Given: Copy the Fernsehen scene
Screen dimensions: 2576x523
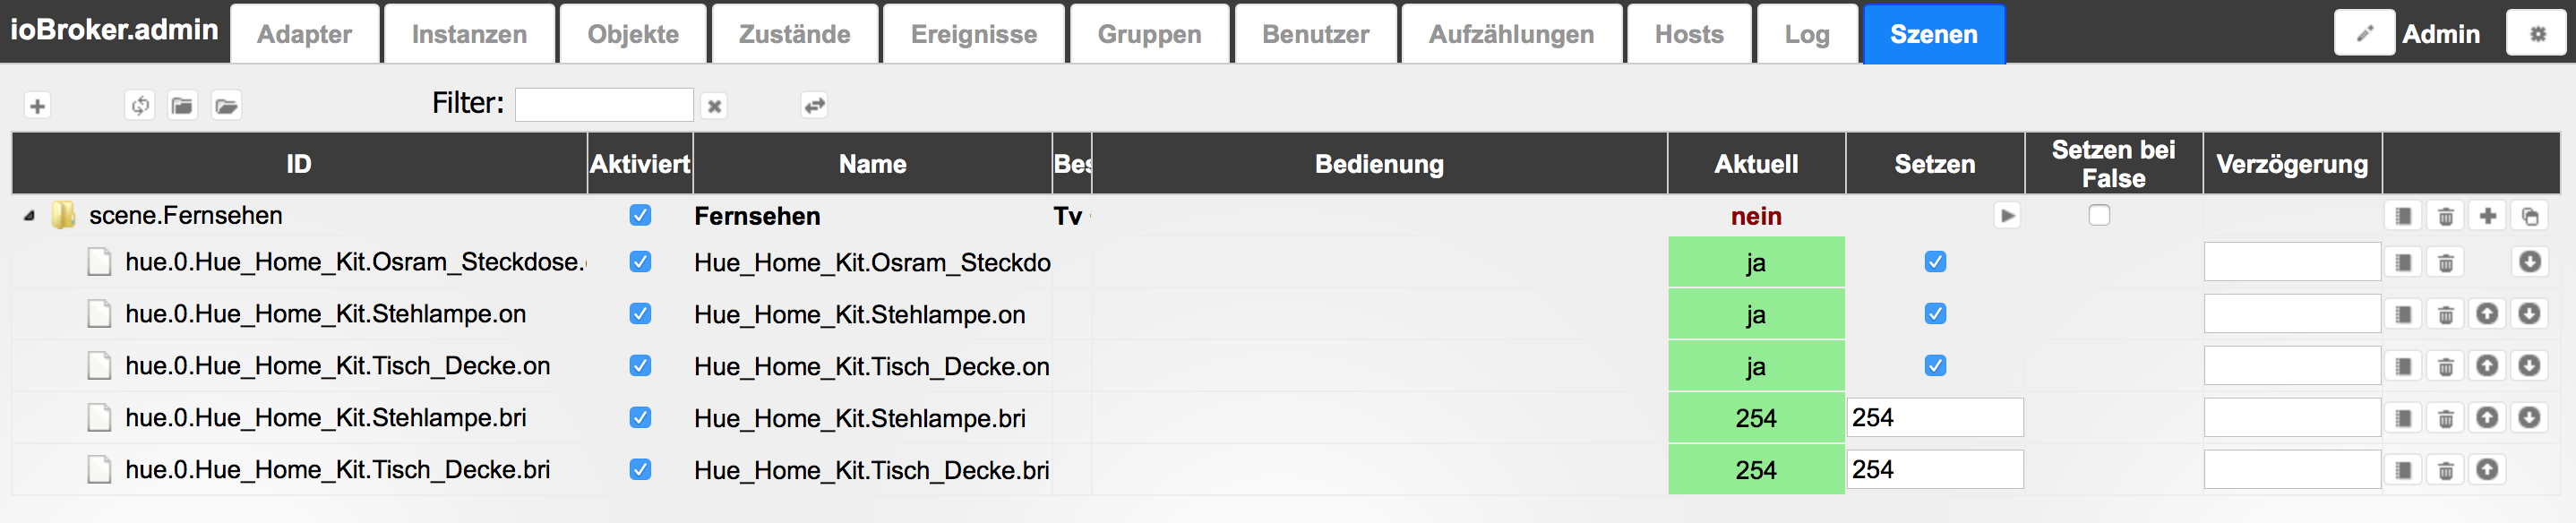Looking at the screenshot, I should (x=2529, y=215).
